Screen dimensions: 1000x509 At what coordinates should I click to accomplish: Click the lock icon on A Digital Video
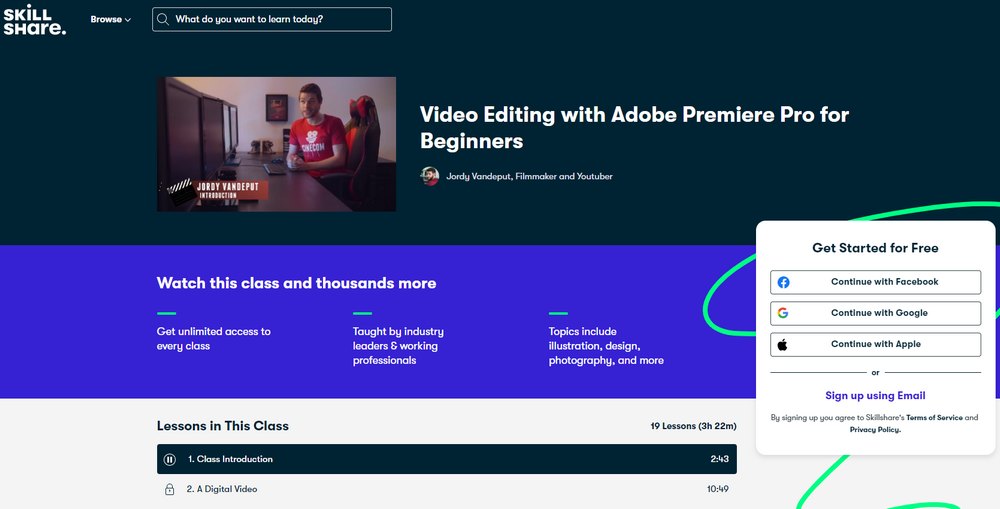coord(170,489)
